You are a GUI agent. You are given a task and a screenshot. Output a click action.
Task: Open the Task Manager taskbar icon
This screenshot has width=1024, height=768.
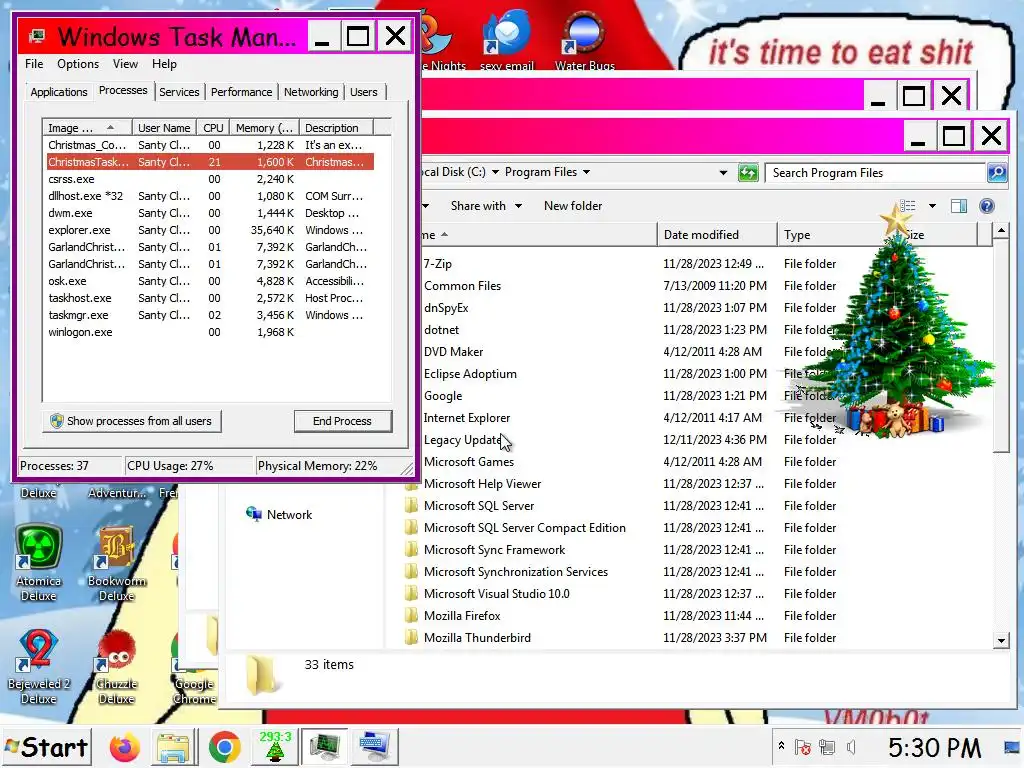point(325,747)
